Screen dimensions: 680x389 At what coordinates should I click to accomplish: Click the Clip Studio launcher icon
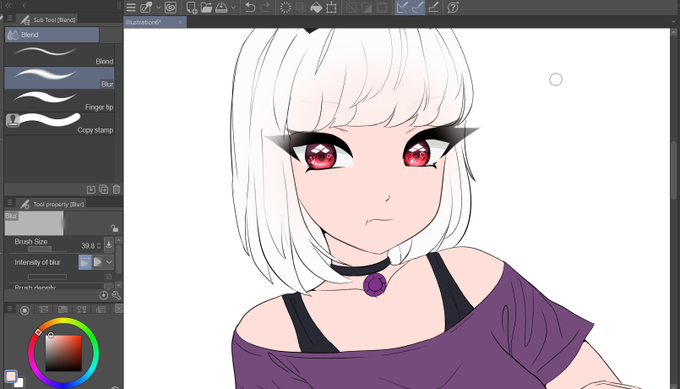[146, 7]
